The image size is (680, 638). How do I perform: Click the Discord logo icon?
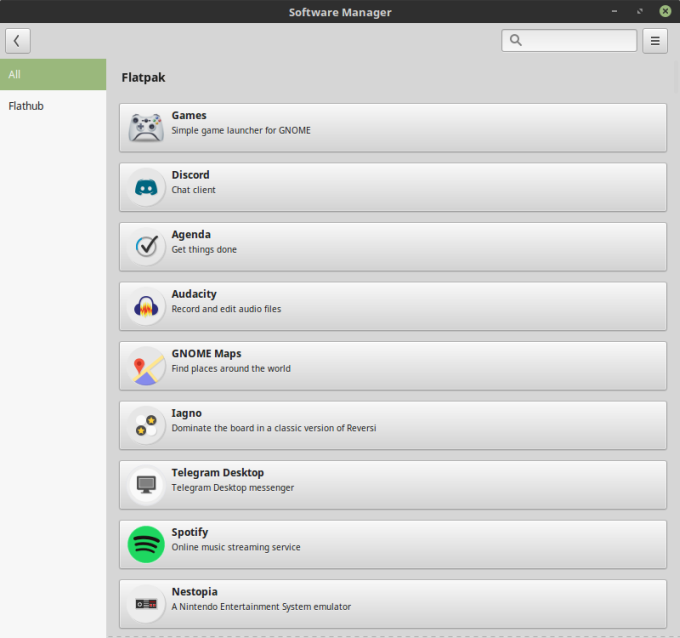coord(146,187)
